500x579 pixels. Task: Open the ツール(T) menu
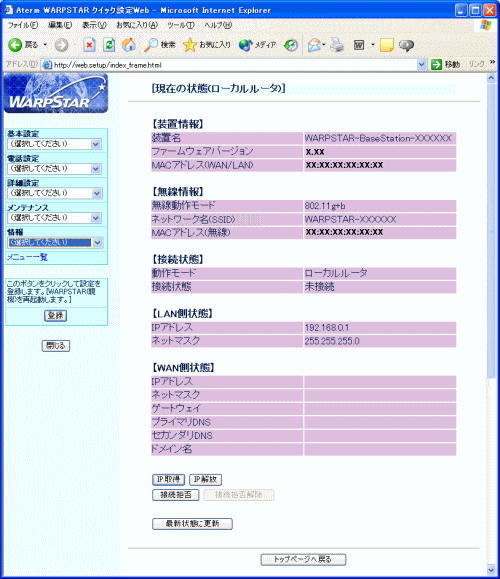tap(181, 25)
